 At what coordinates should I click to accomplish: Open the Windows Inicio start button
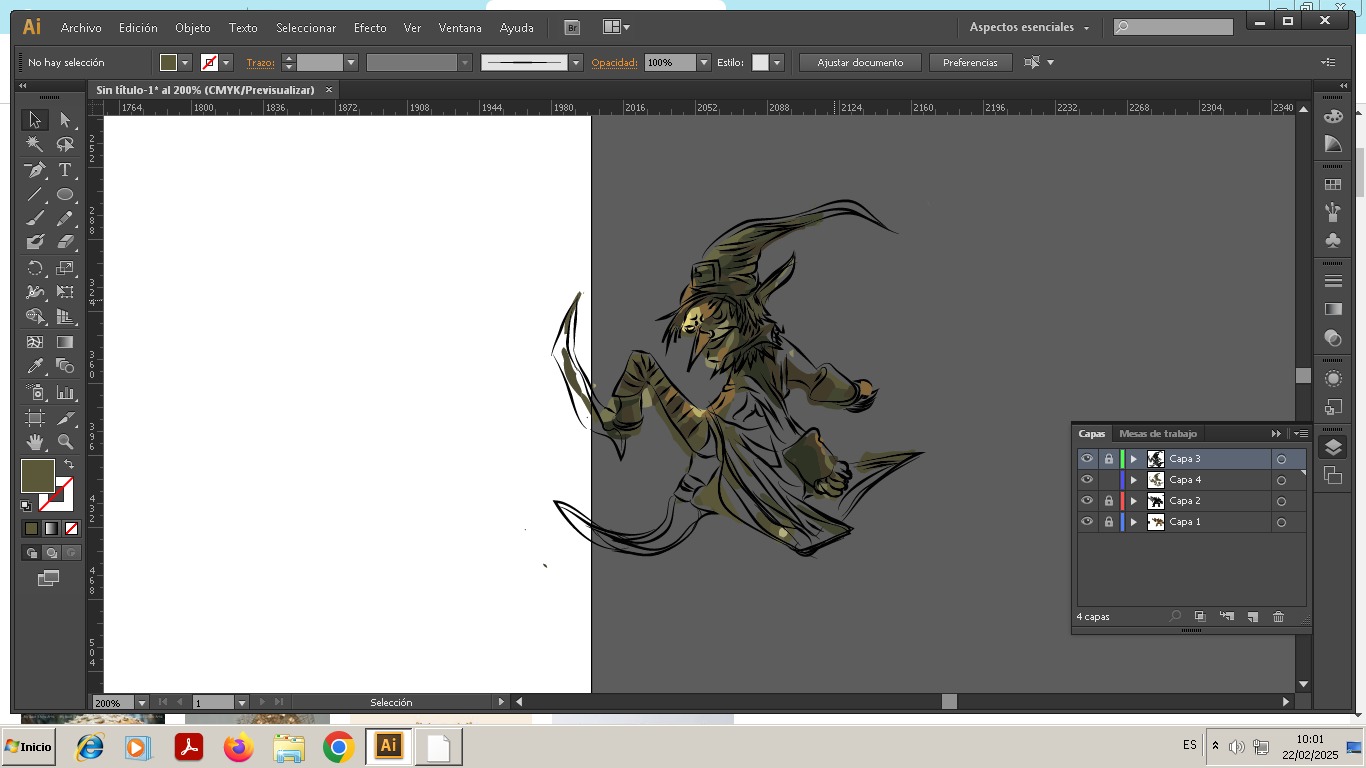28,747
